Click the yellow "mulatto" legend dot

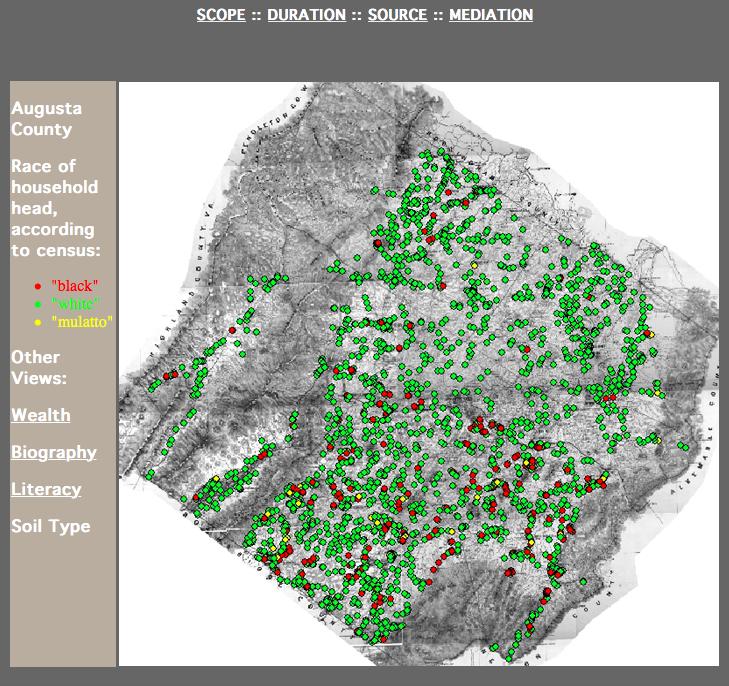pyautogui.click(x=38, y=322)
